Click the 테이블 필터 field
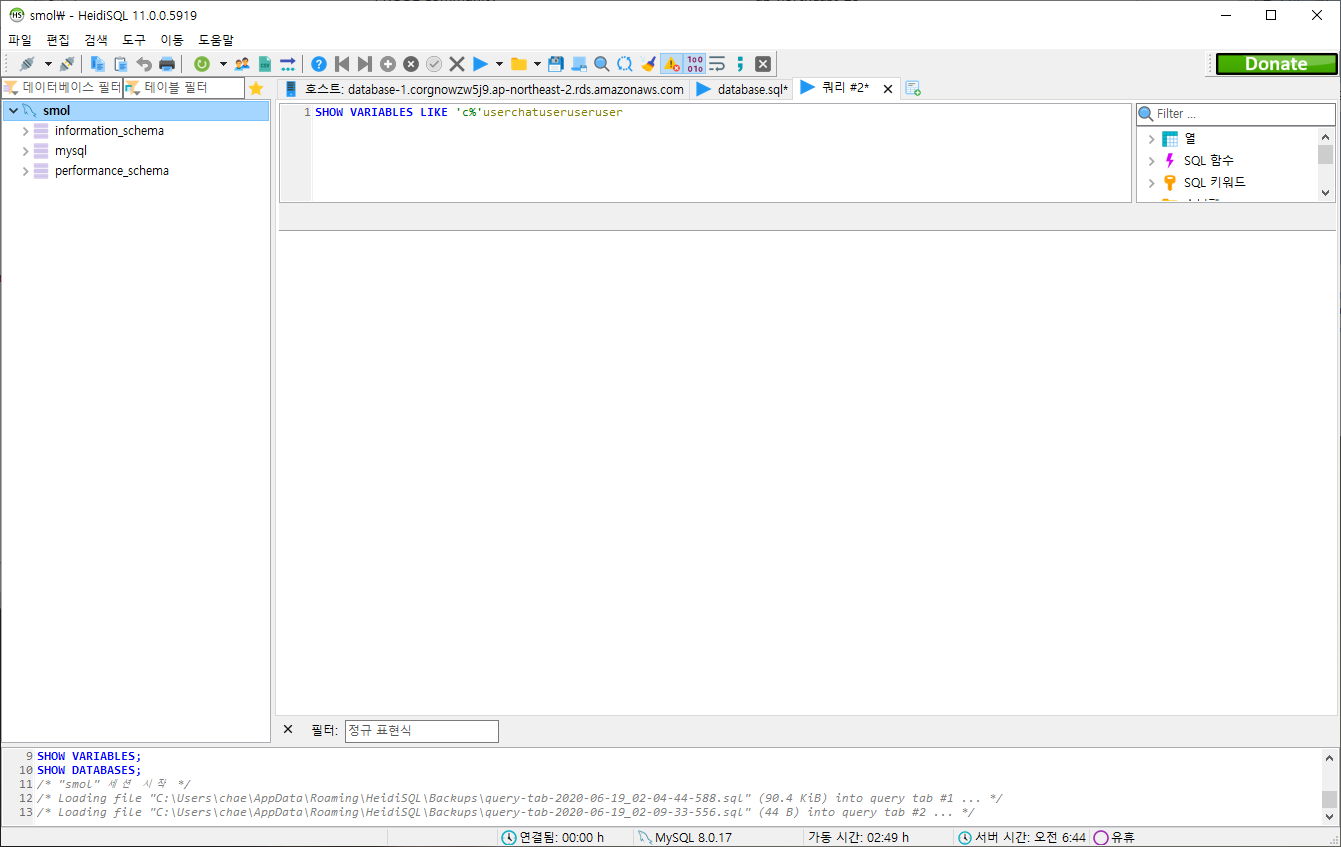1341x847 pixels. (x=184, y=88)
